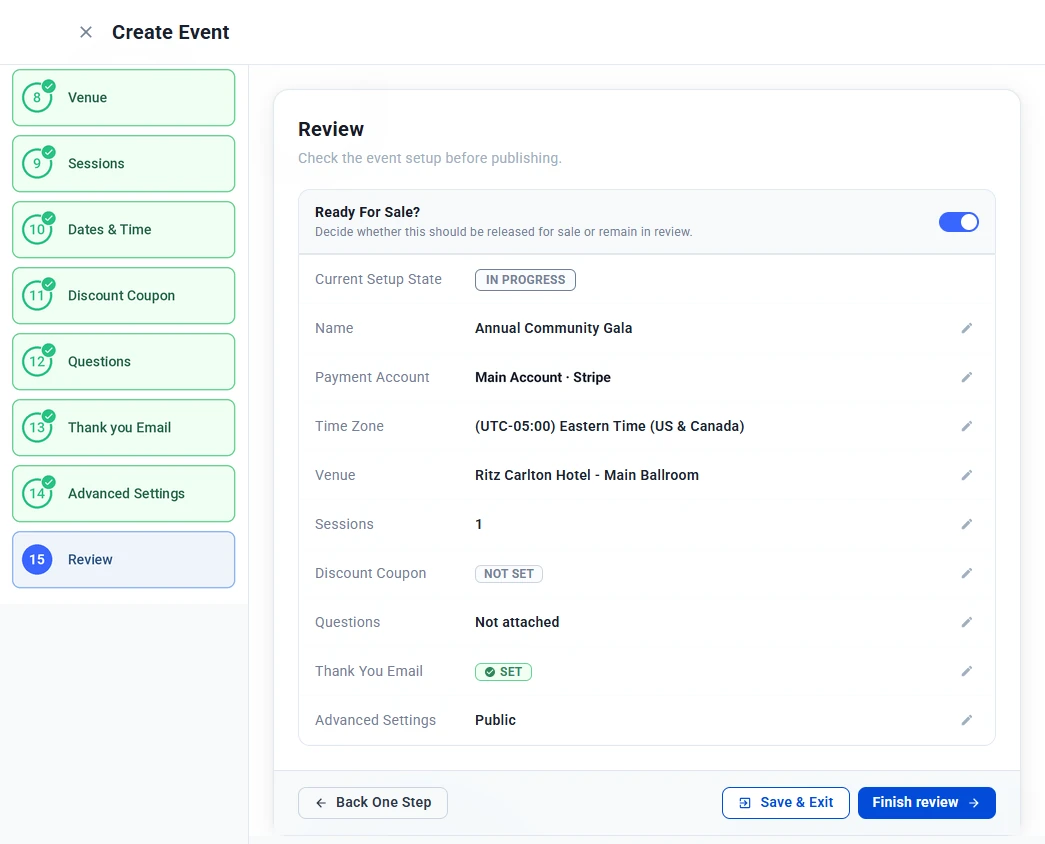This screenshot has height=844, width=1045.
Task: Click the Public advanced settings value
Action: coord(495,720)
